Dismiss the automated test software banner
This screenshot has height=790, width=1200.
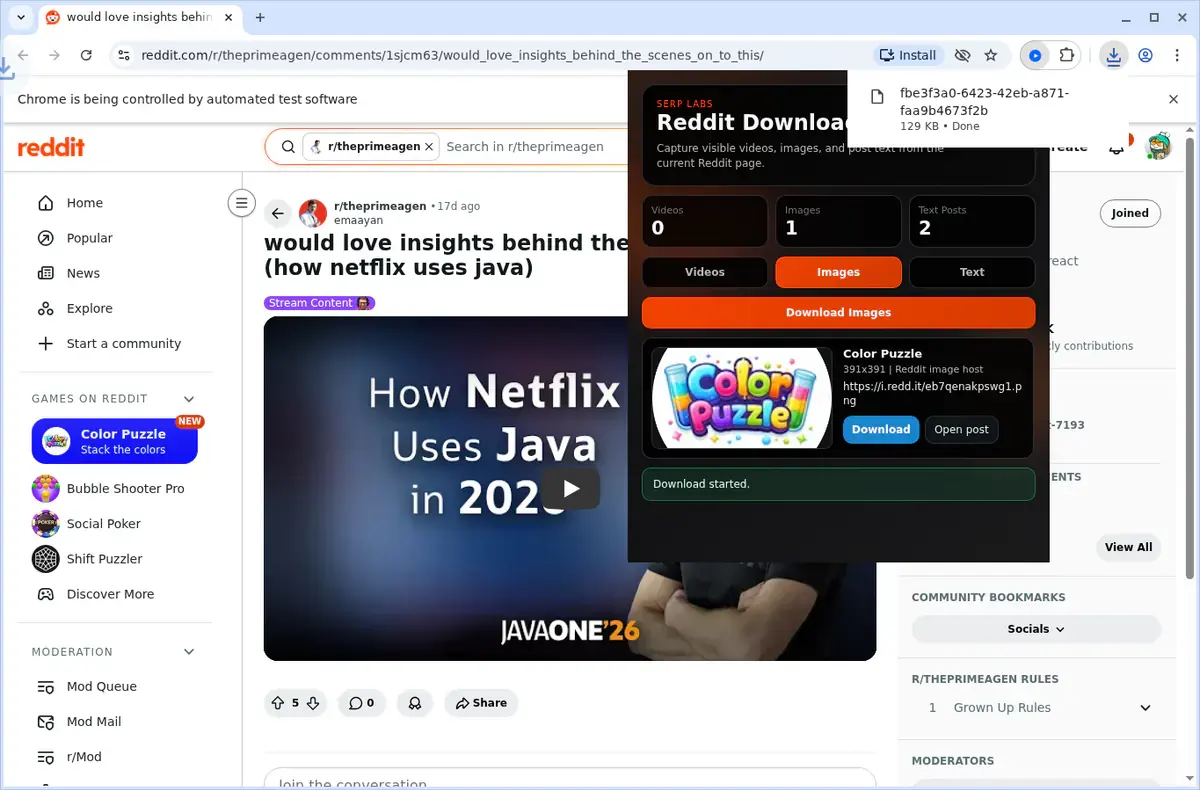[x=1174, y=99]
